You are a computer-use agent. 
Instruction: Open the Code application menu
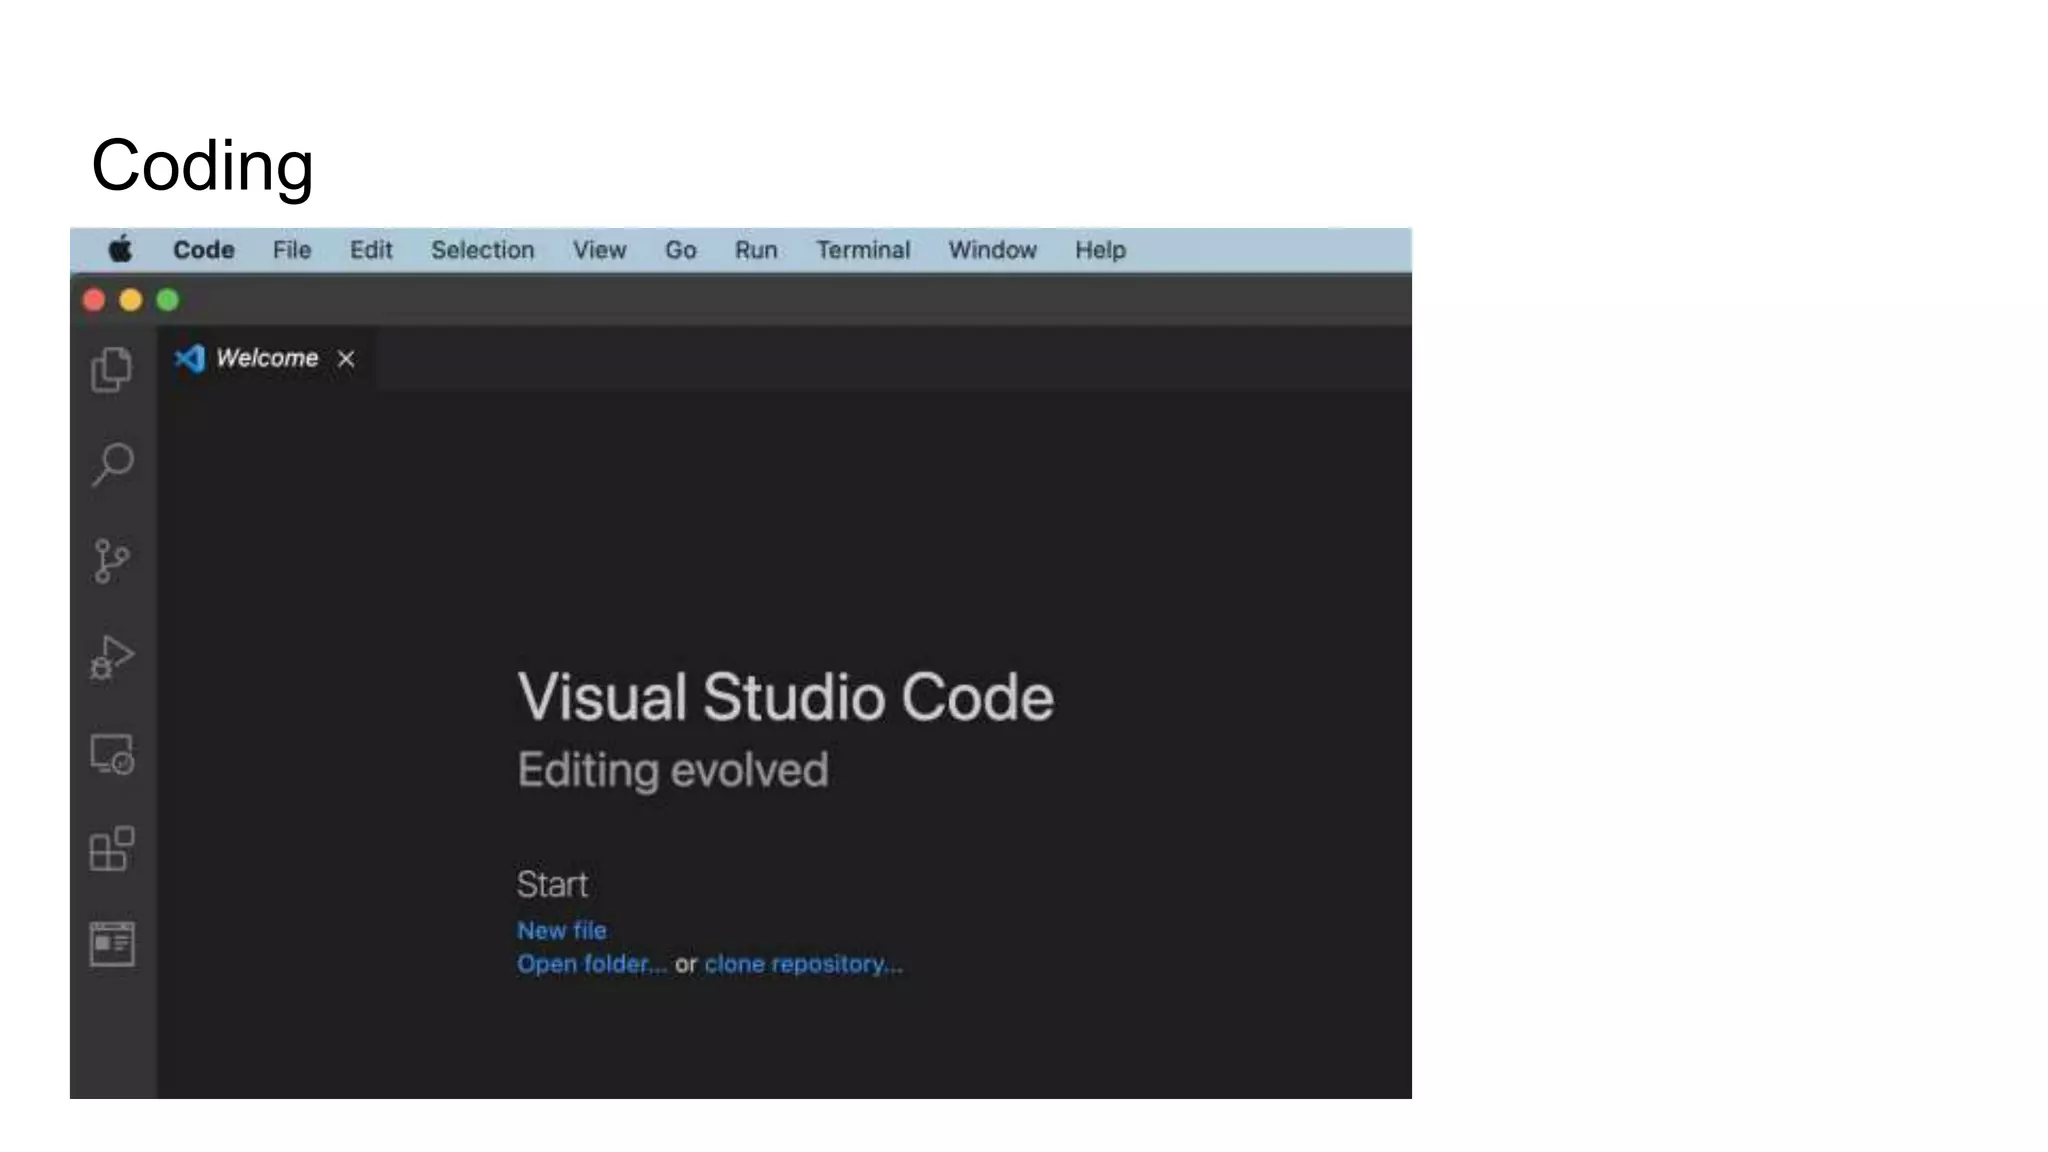tap(204, 250)
